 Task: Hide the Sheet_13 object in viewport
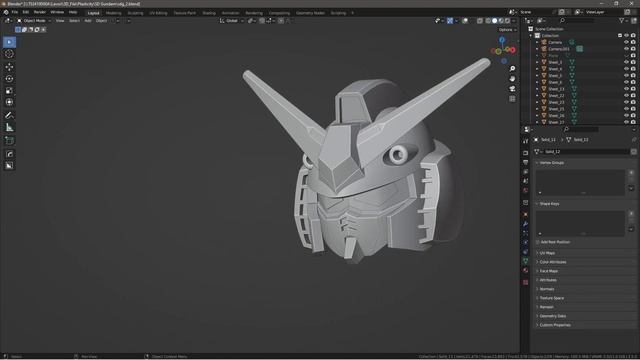point(627,89)
